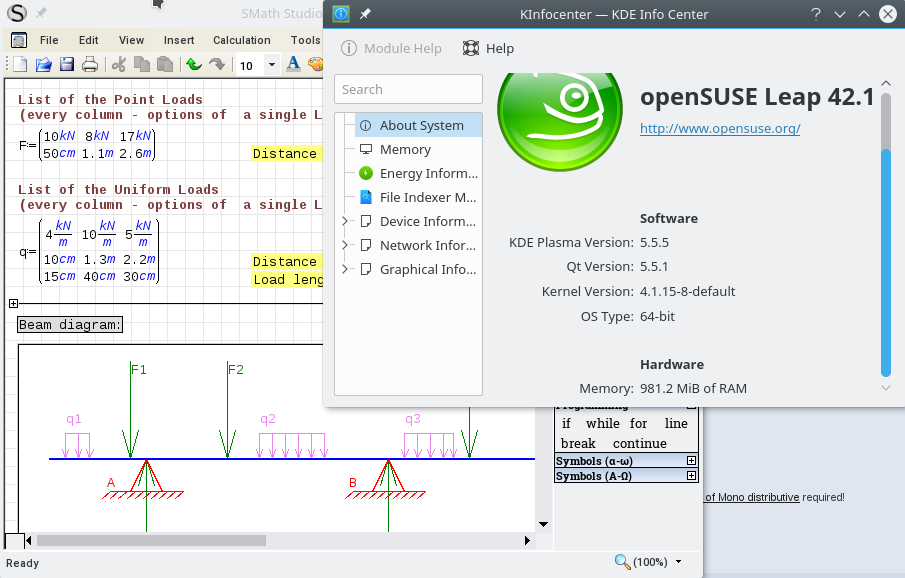The width and height of the screenshot is (905, 578).
Task: Click the Redo arrow icon
Action: tap(216, 65)
